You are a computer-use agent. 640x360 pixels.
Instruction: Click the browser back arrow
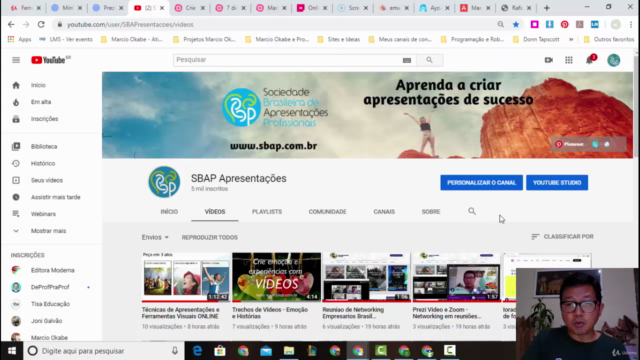pos(11,24)
